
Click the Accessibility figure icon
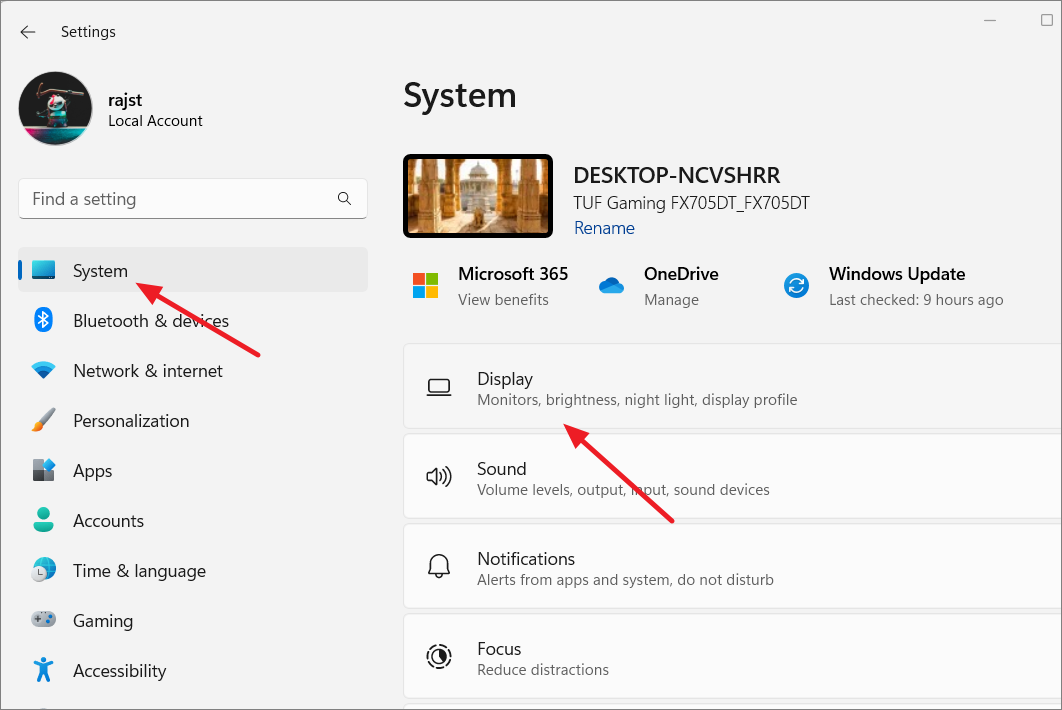[43, 669]
